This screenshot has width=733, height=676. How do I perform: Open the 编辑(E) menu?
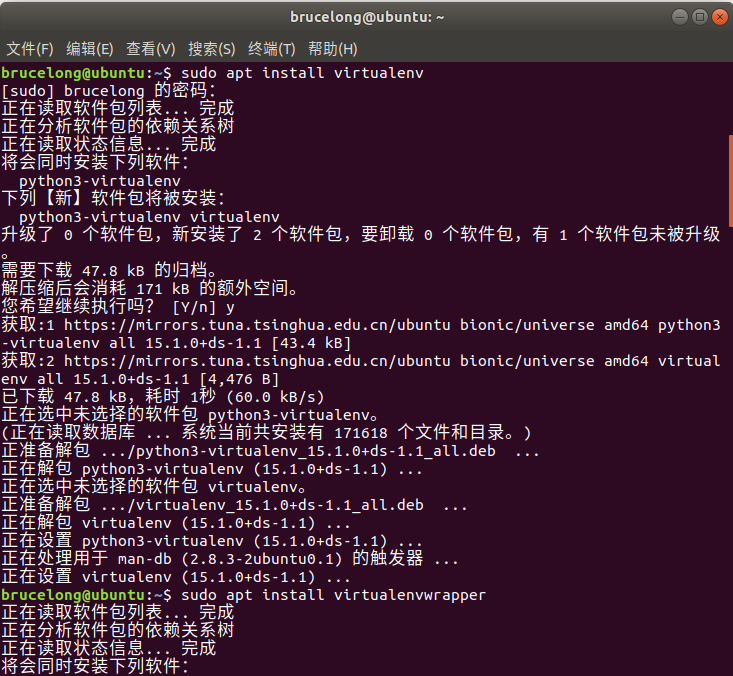(90, 49)
